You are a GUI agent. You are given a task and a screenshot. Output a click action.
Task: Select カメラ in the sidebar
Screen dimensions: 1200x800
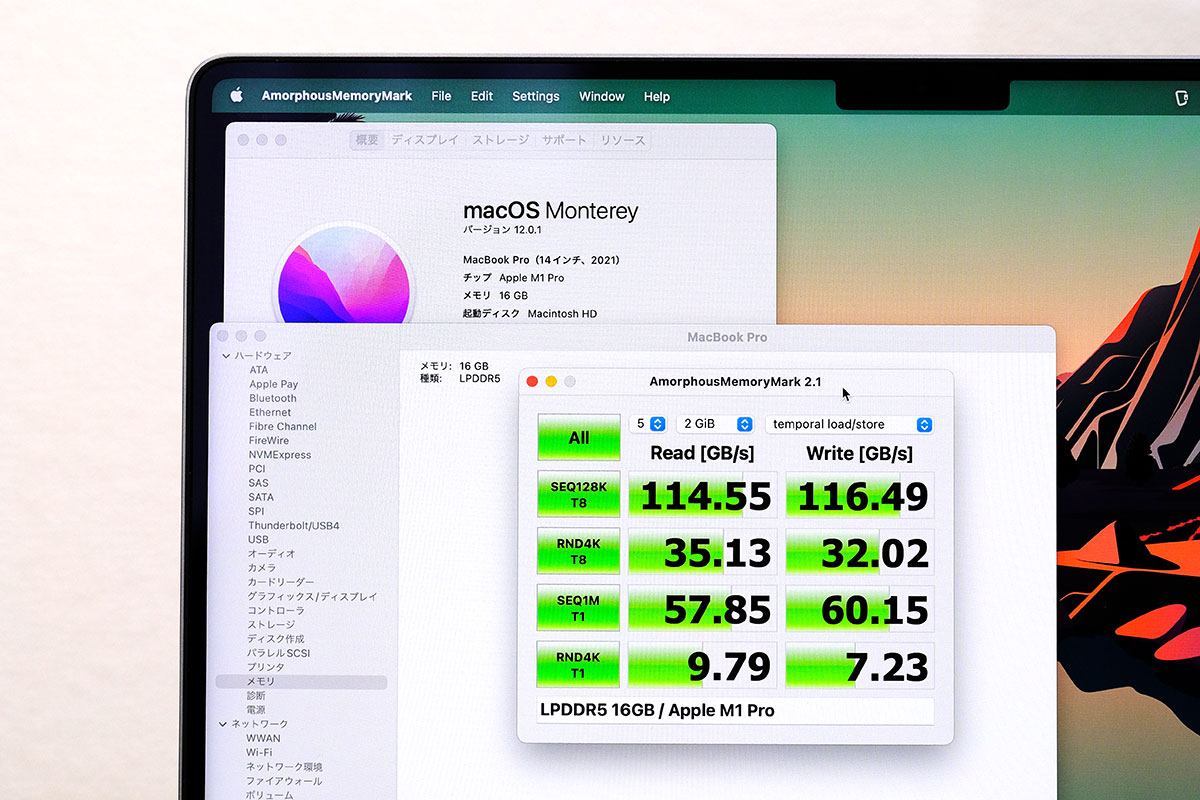(262, 568)
